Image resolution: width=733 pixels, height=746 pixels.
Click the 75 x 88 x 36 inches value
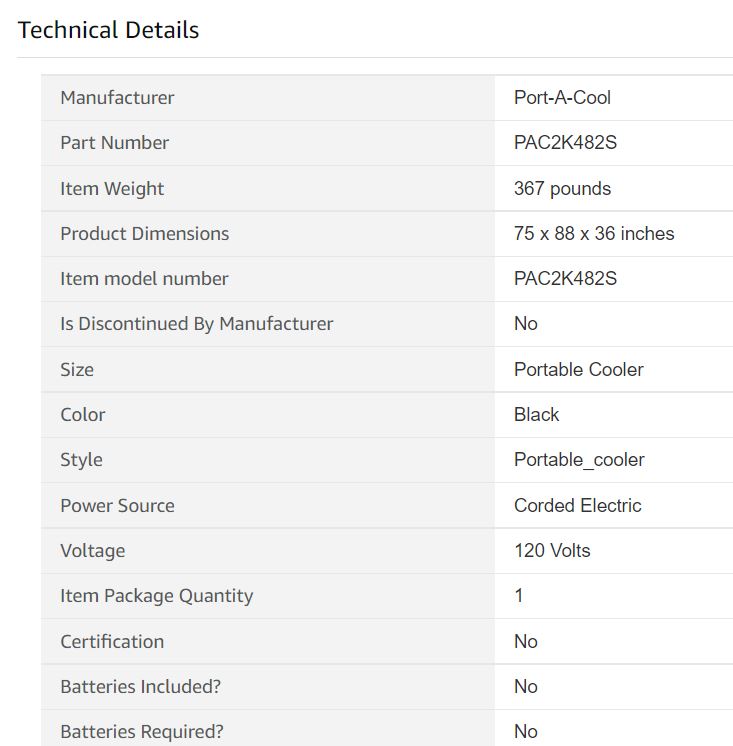(594, 234)
